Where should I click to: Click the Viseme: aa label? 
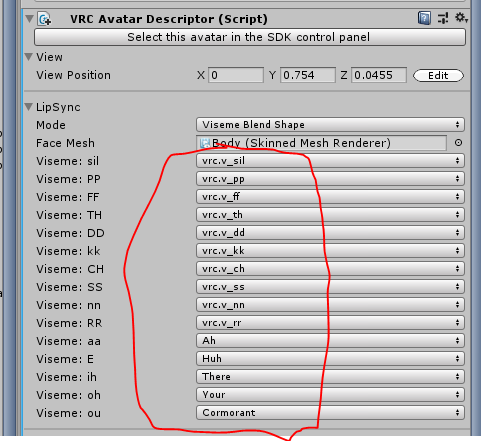click(x=68, y=341)
